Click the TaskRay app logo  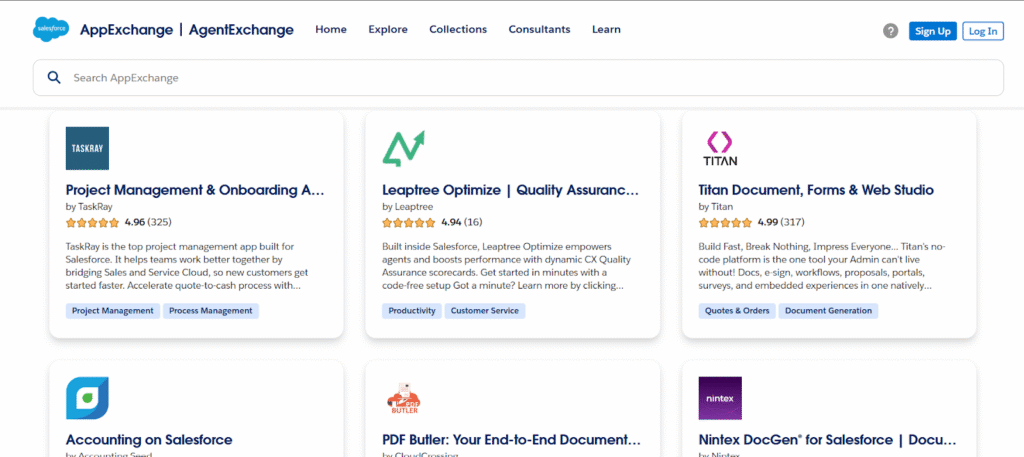coord(87,148)
